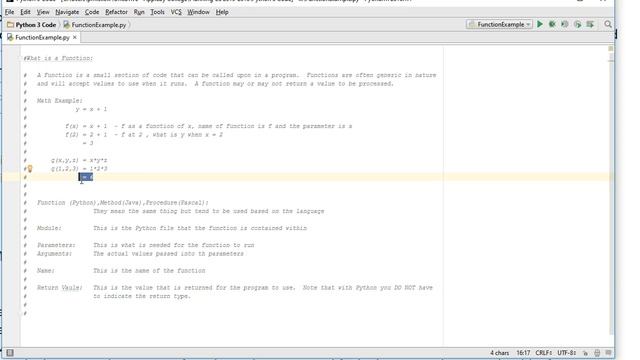
Task: Click the intention light bulb in the gutter
Action: point(30,169)
